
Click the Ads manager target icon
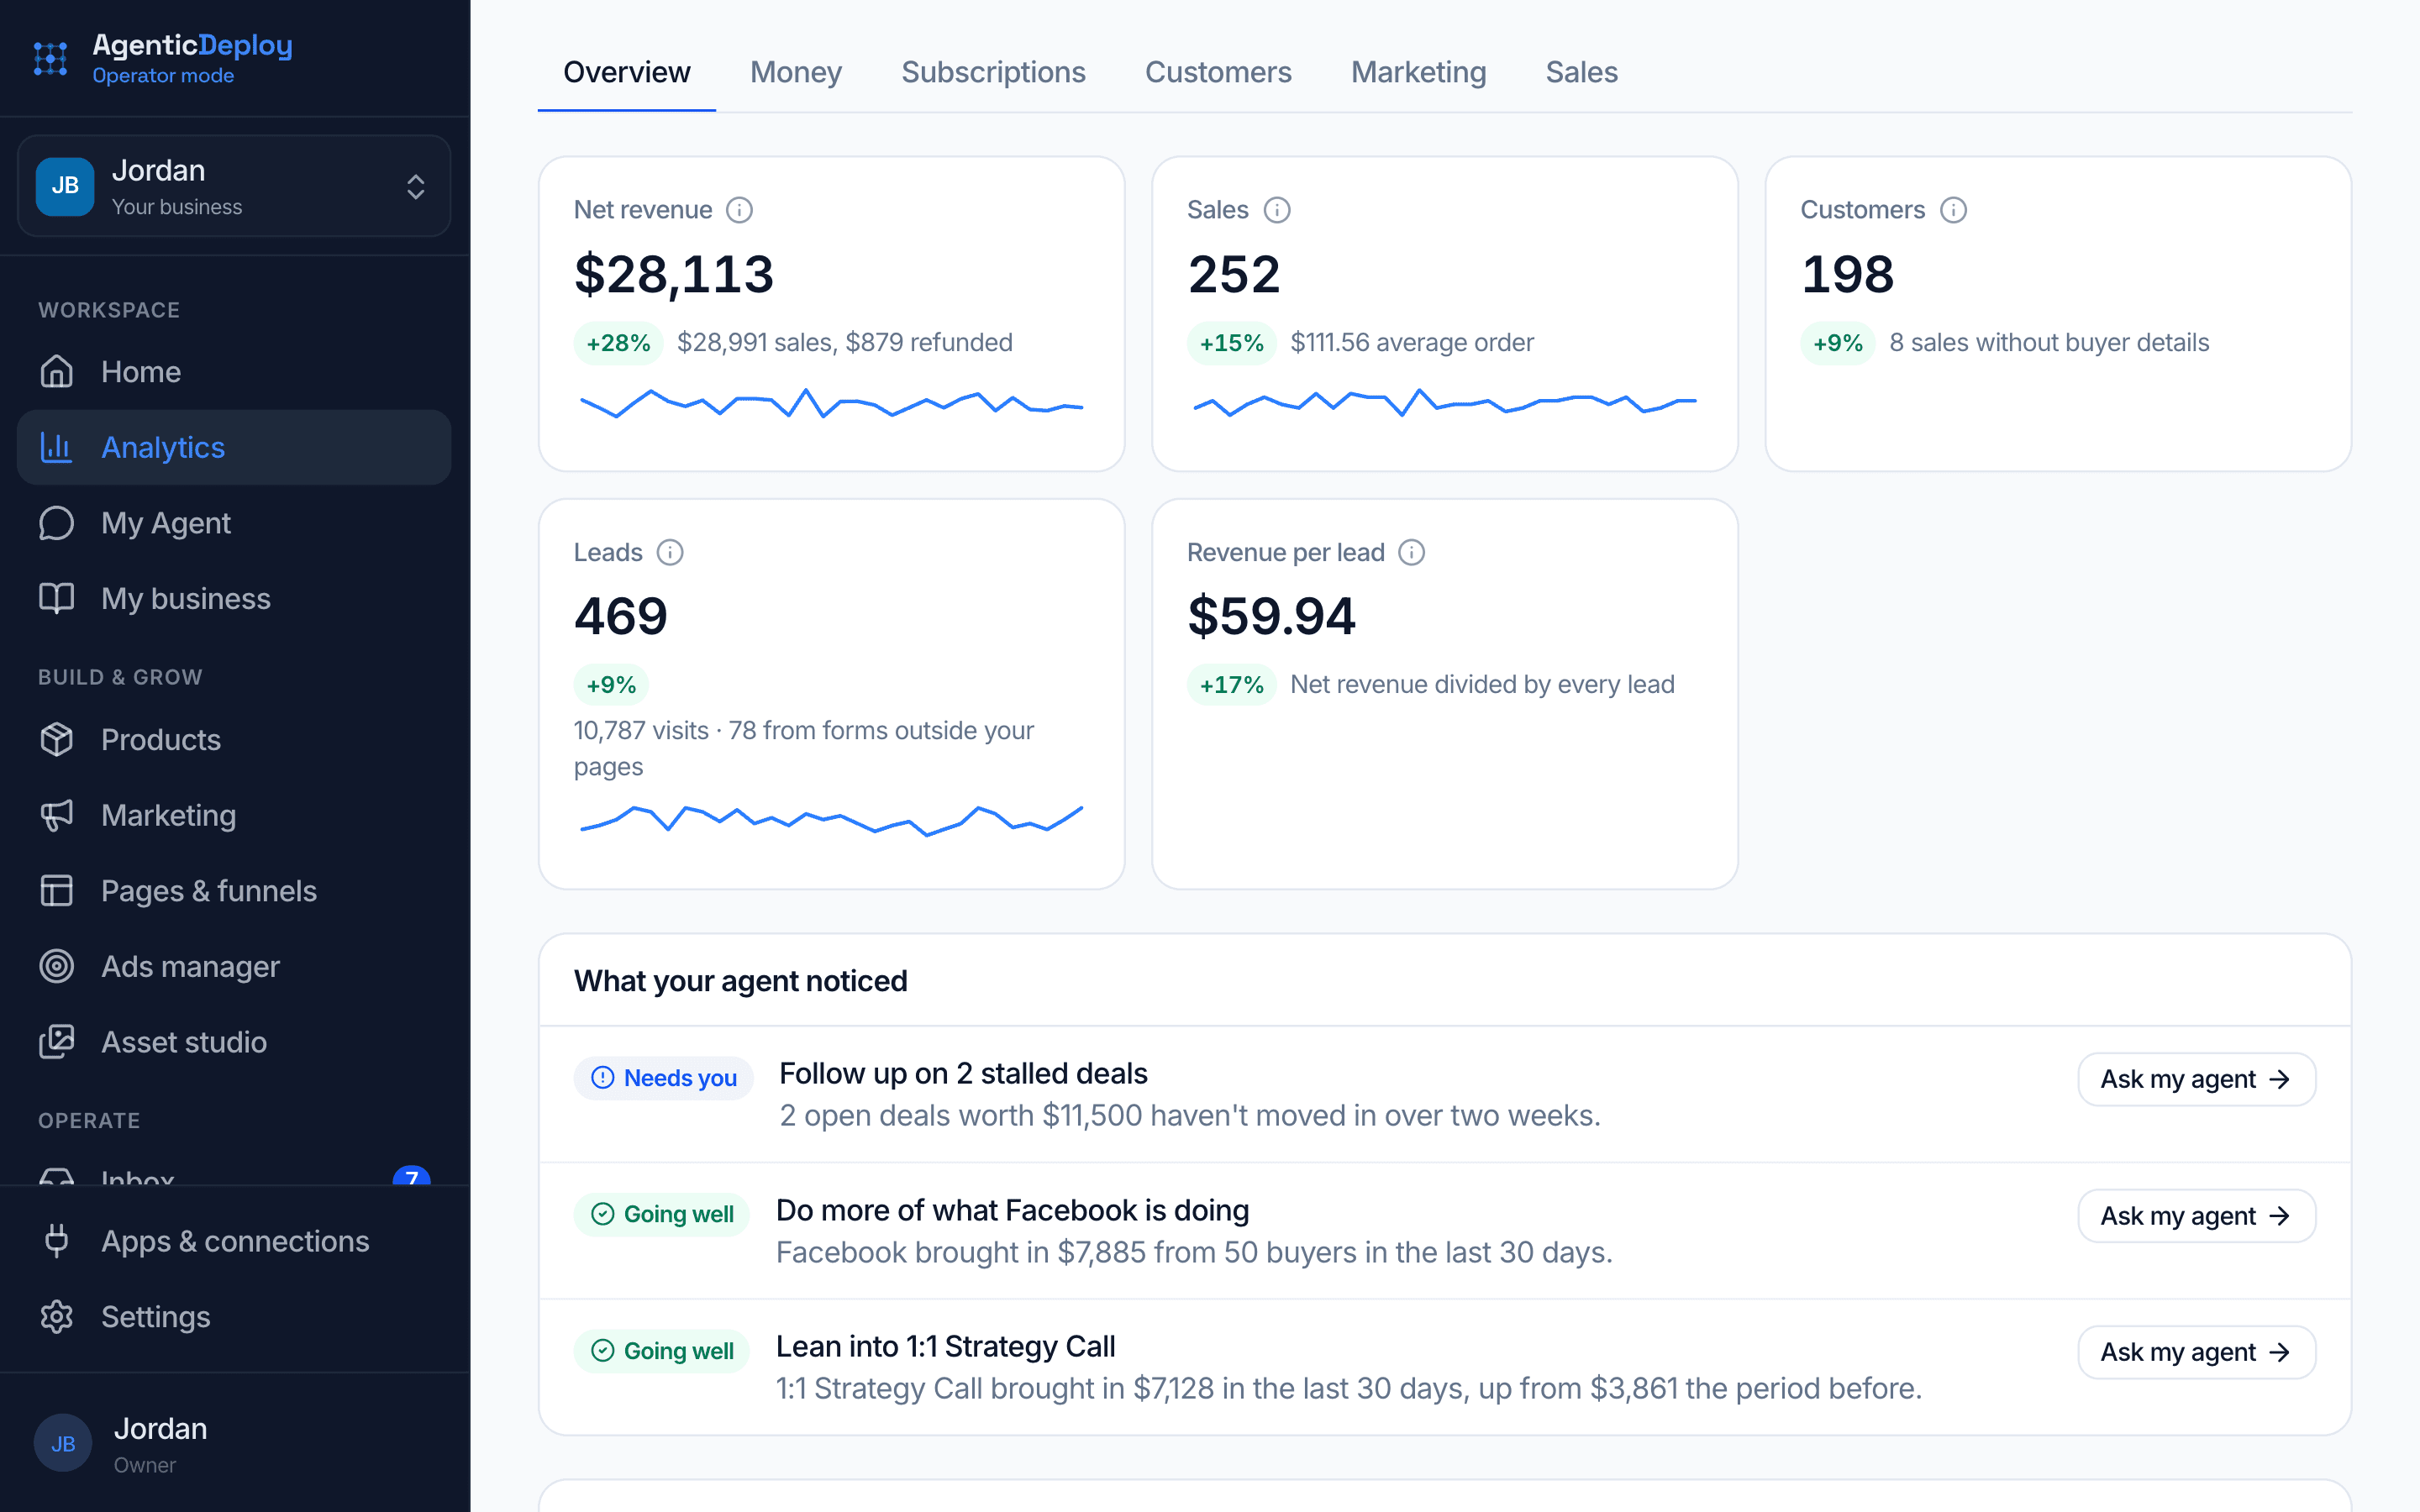coord(57,966)
